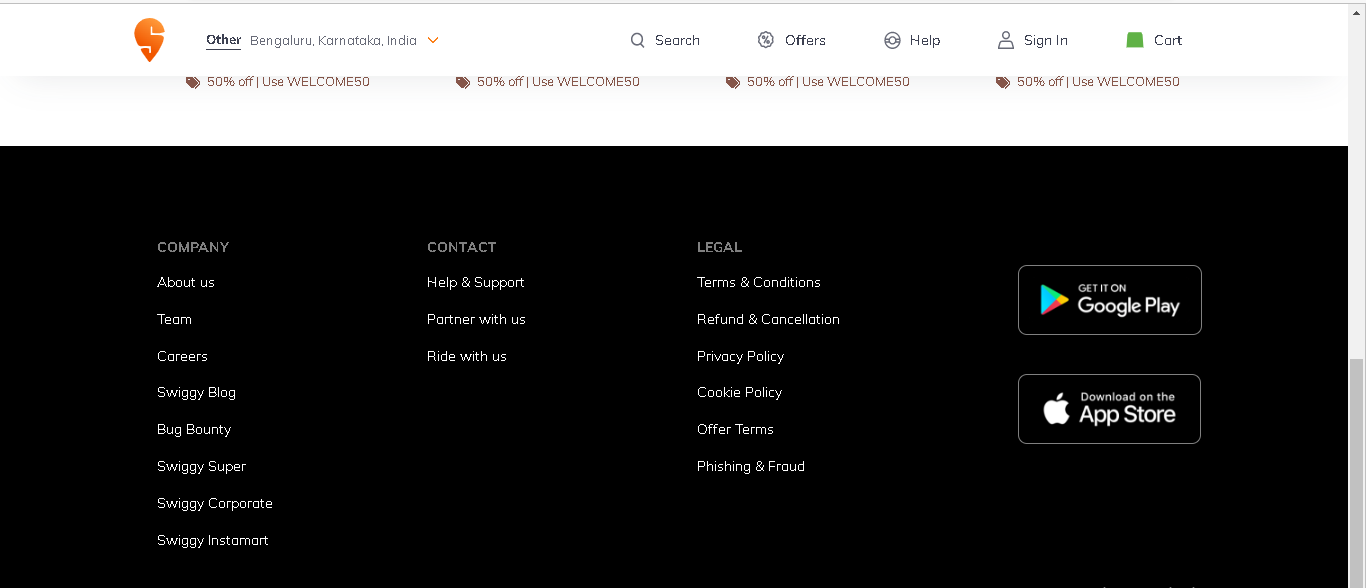
Task: Open the Swiggy Instamart link
Action: click(x=213, y=540)
